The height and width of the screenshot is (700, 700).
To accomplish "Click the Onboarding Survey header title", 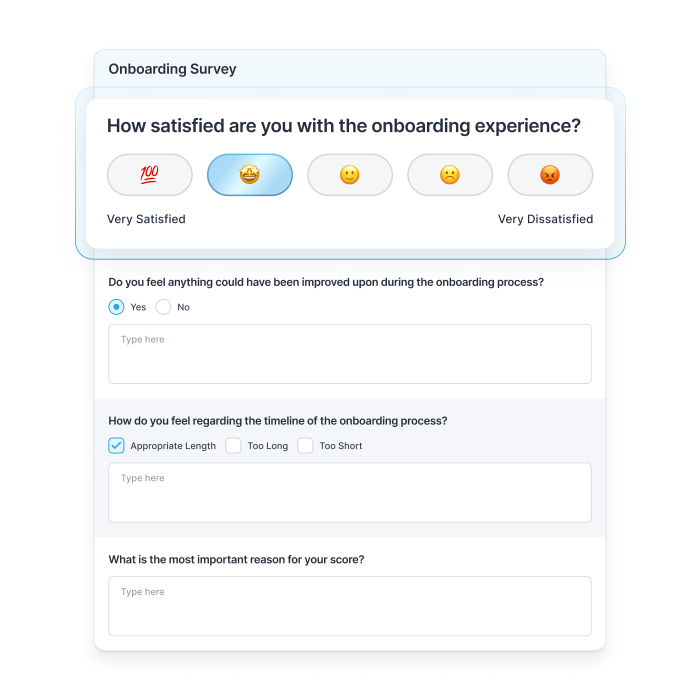I will (x=172, y=69).
